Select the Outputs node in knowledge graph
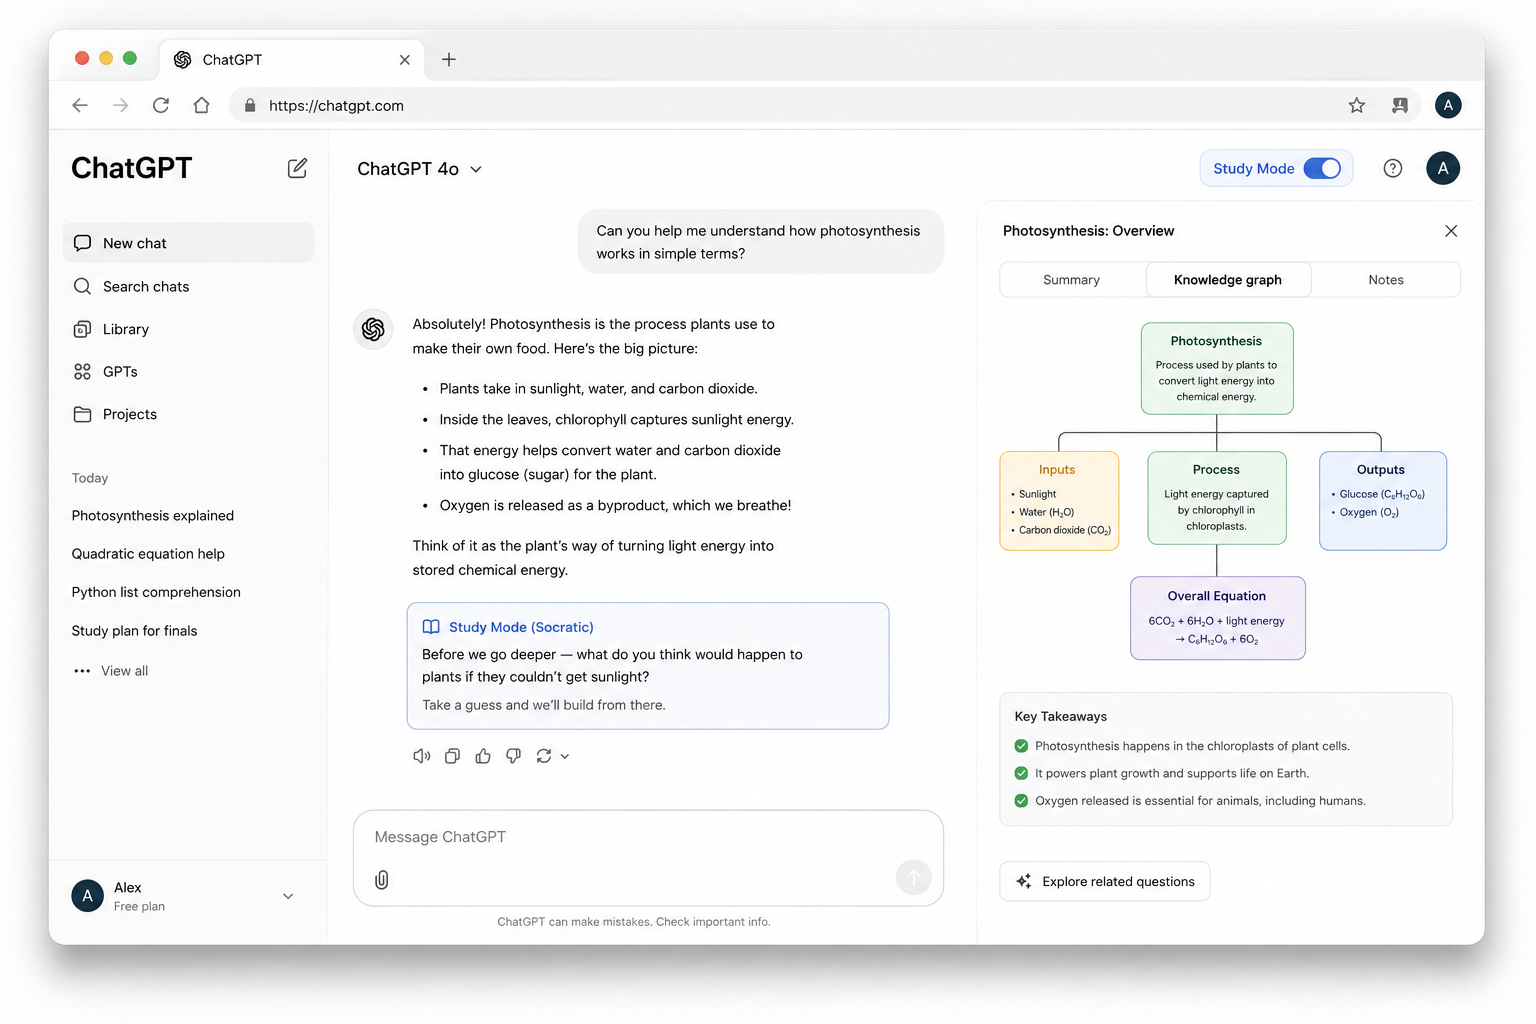The image size is (1536, 1024). [x=1383, y=501]
